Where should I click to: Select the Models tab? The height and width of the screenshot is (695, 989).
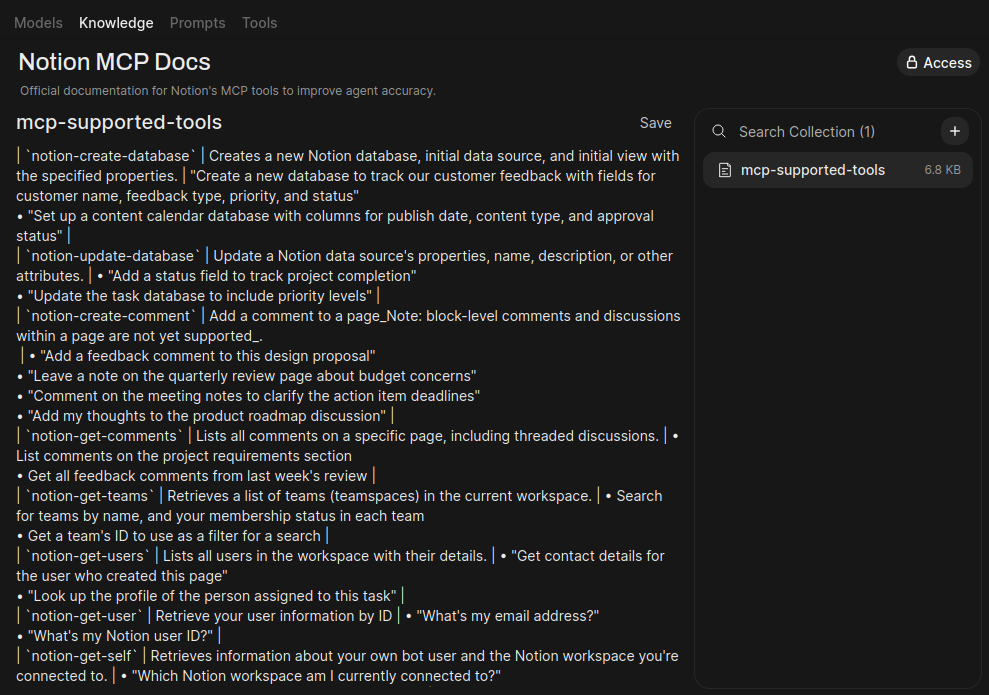tap(38, 22)
